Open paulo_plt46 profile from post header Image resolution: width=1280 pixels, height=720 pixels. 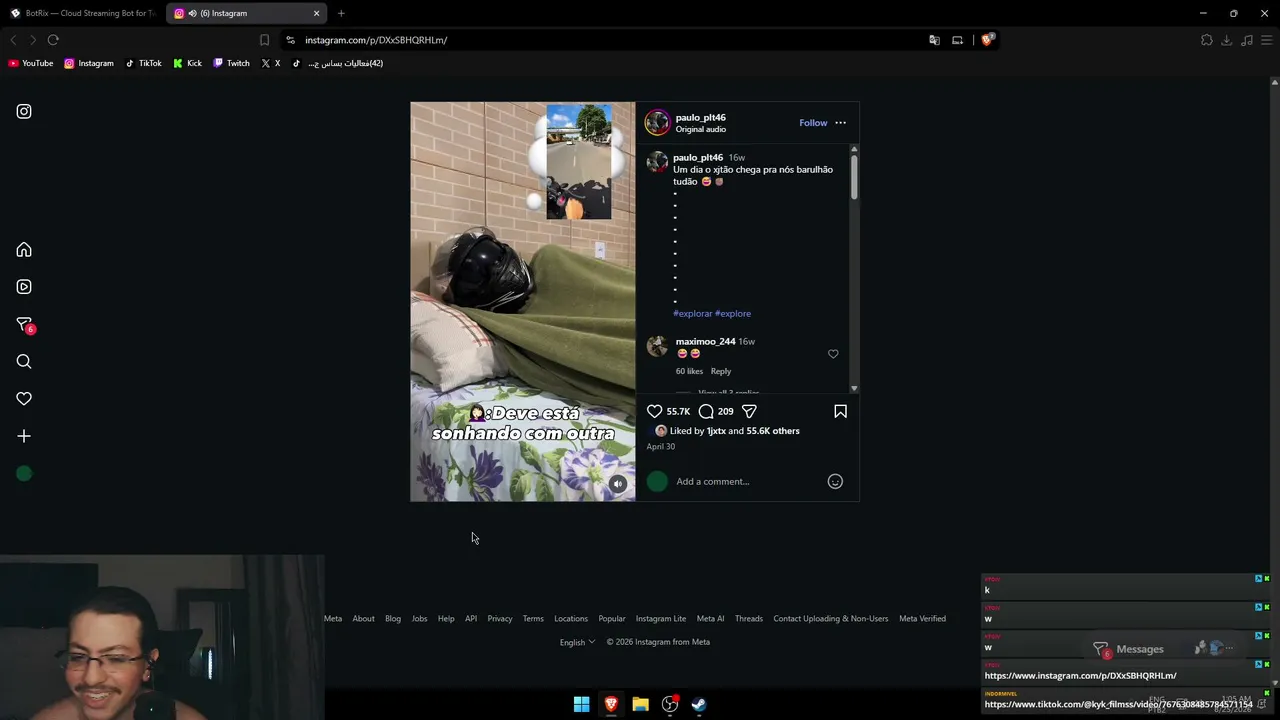700,117
